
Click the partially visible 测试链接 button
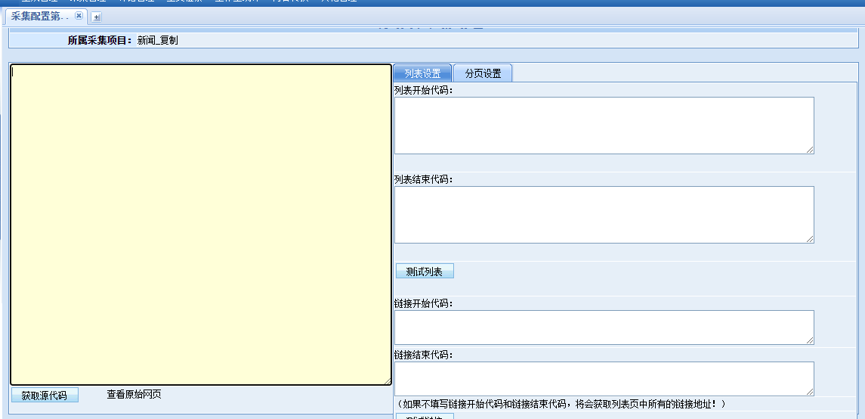pos(425,415)
